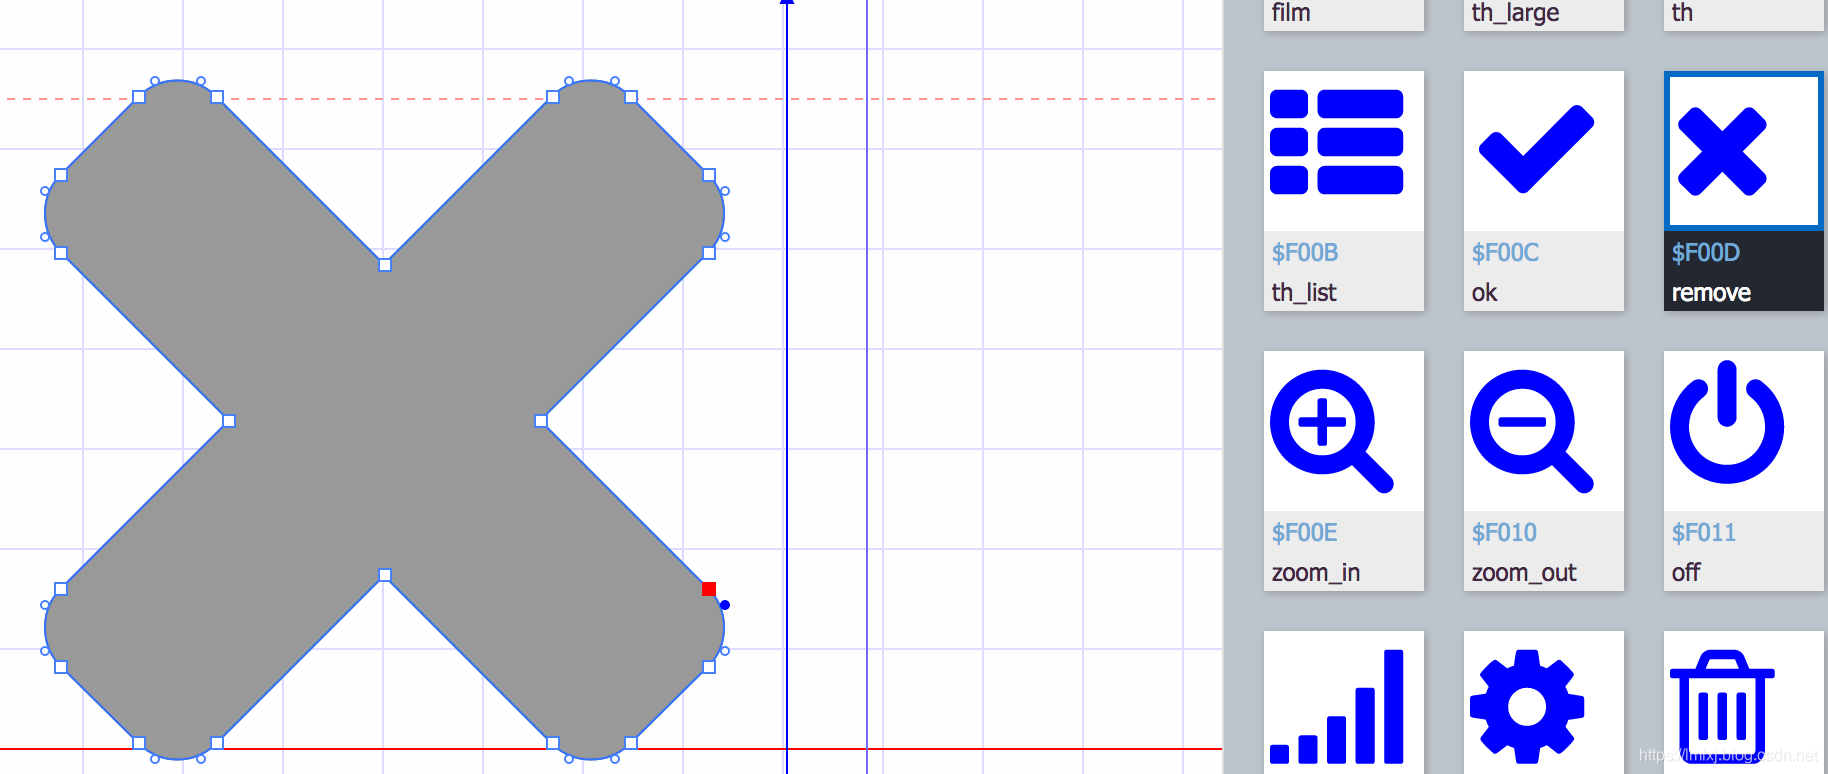
Task: Select the trash can glyph
Action: coord(1722,707)
